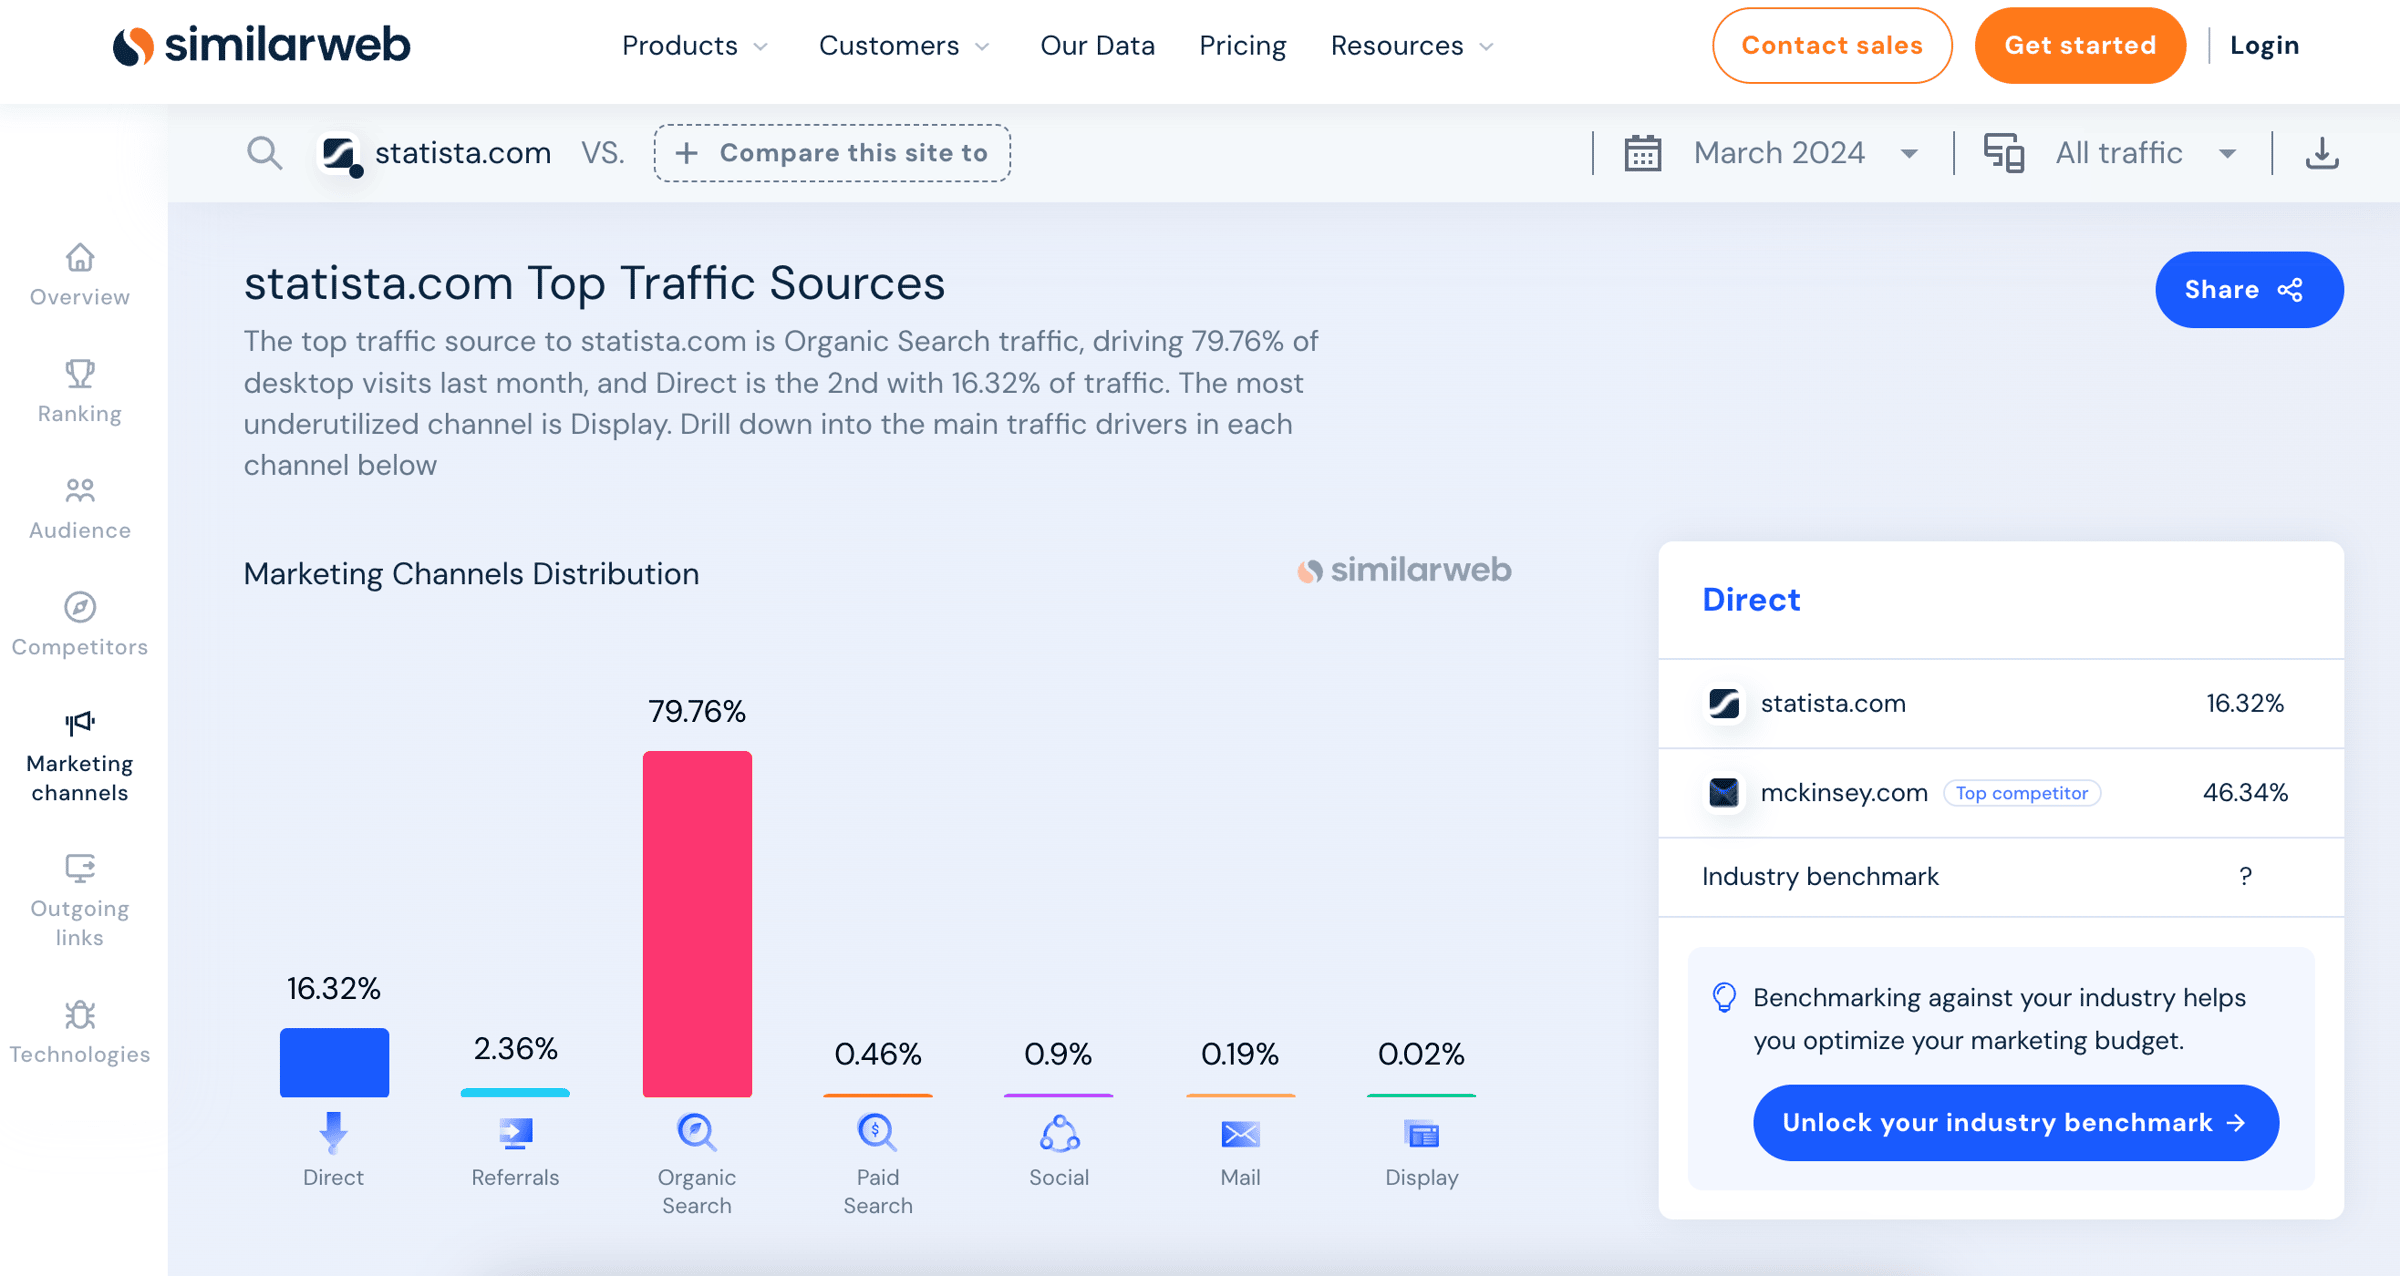Click the 2.36% Referrals value
The height and width of the screenshot is (1276, 2400).
click(x=515, y=1048)
